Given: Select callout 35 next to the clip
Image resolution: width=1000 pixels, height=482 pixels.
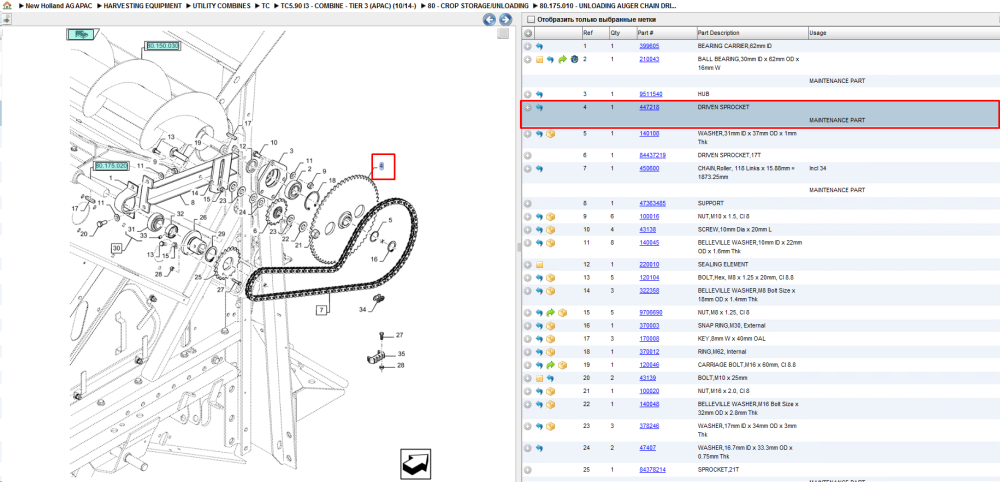Looking at the screenshot, I should point(401,353).
